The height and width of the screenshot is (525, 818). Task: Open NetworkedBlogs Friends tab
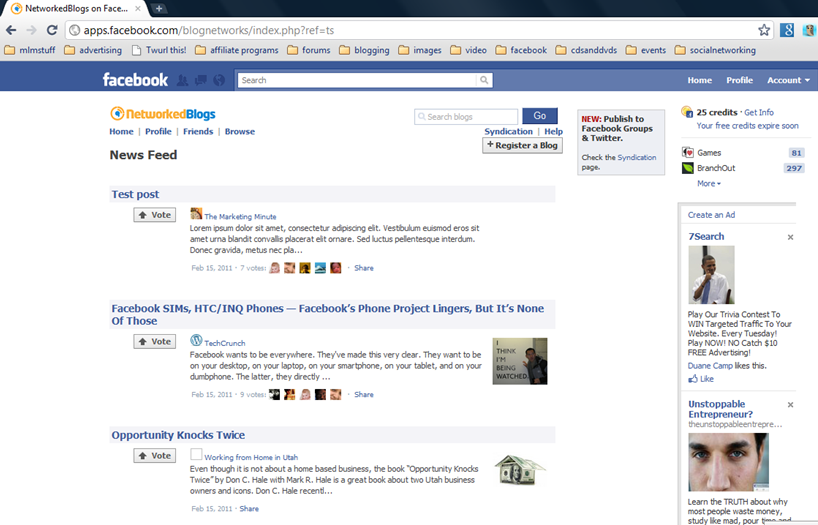point(198,132)
